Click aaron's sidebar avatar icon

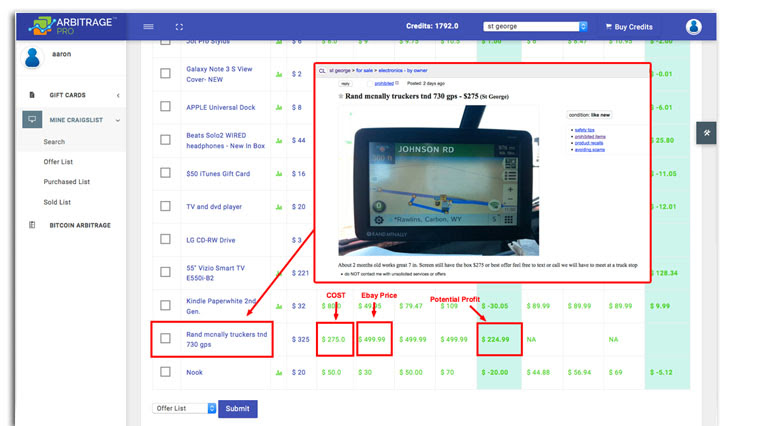[x=32, y=58]
